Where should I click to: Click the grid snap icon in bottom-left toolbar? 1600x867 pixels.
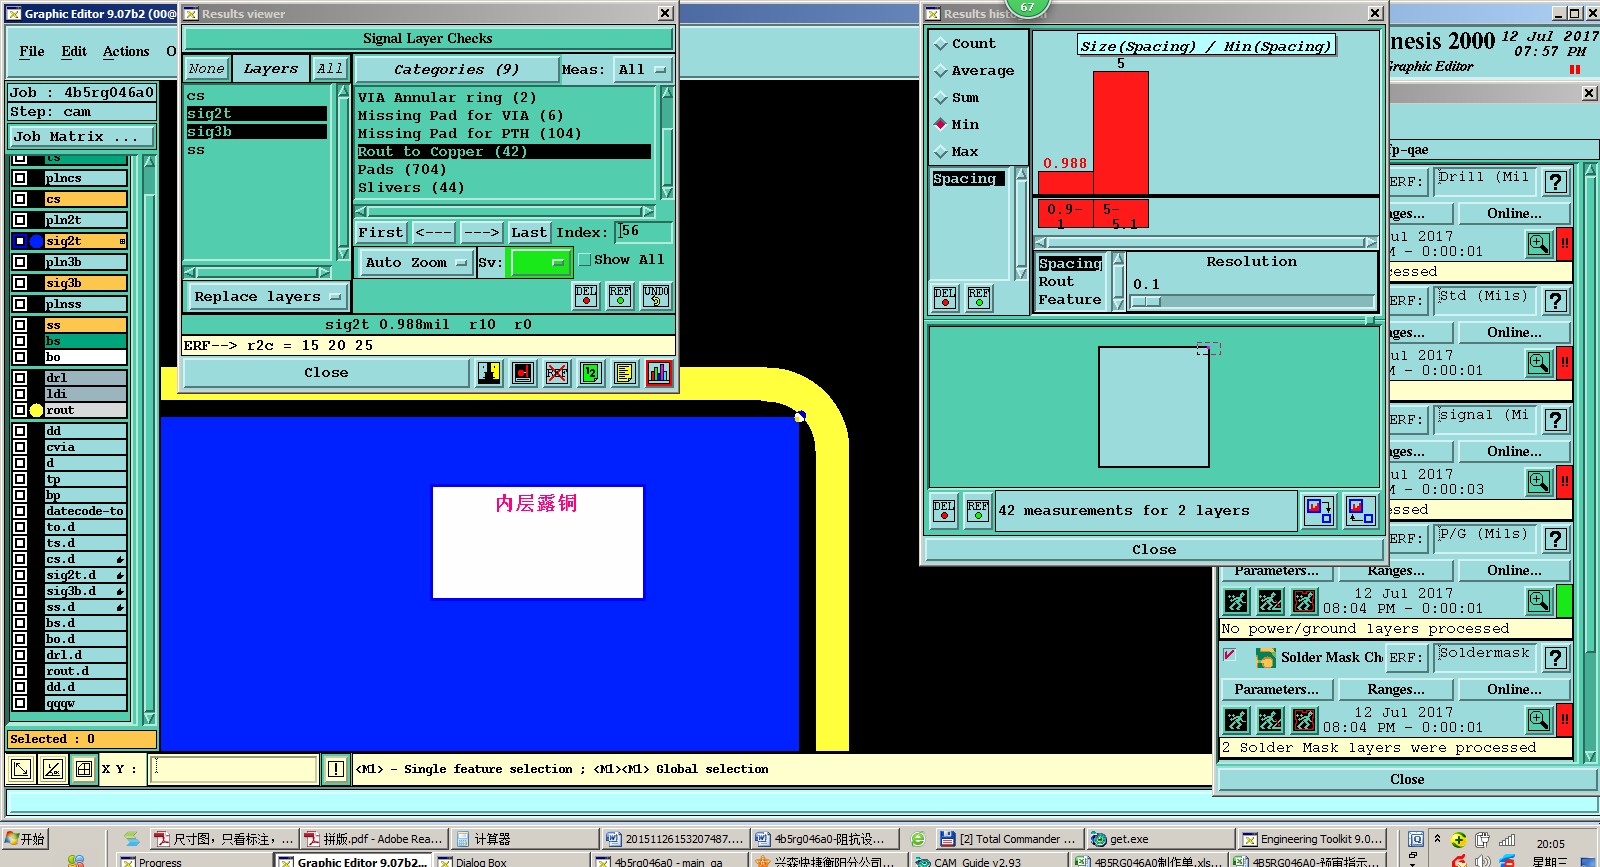click(84, 769)
